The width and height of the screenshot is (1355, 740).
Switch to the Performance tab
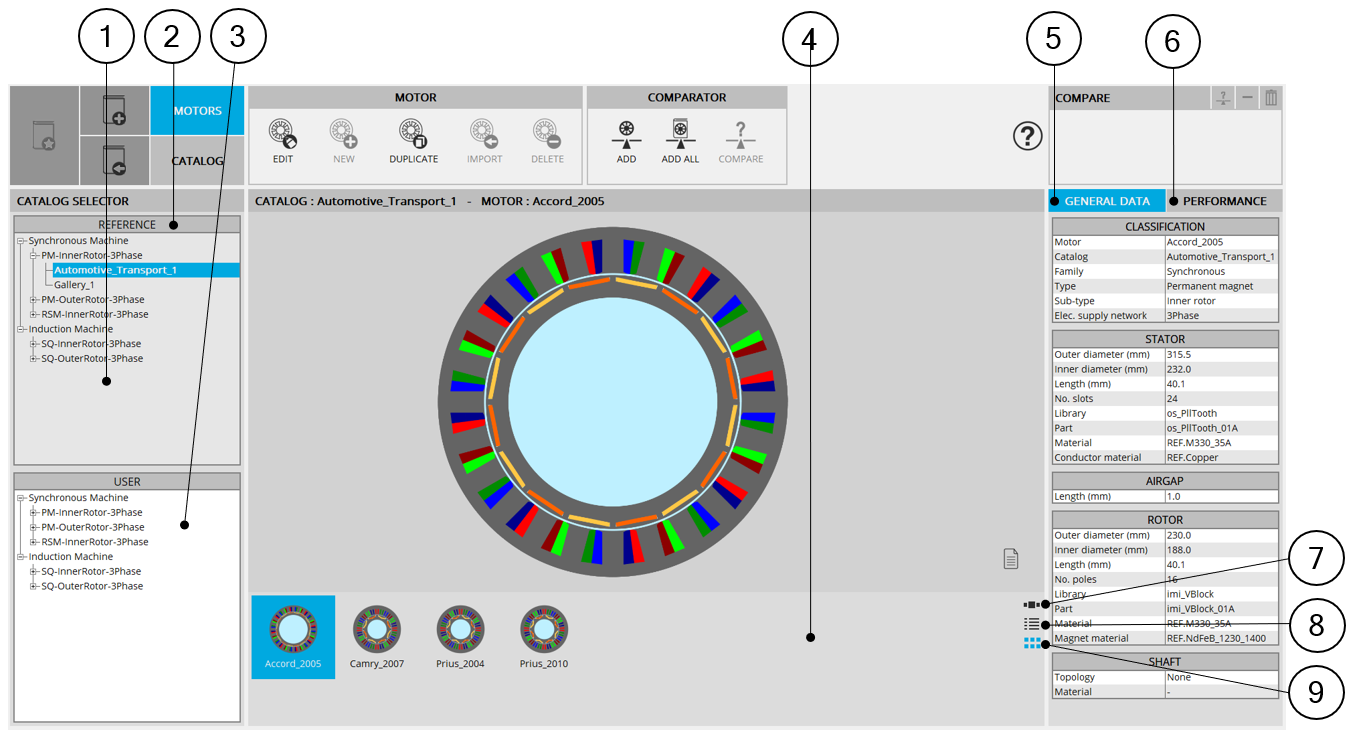tap(1224, 201)
